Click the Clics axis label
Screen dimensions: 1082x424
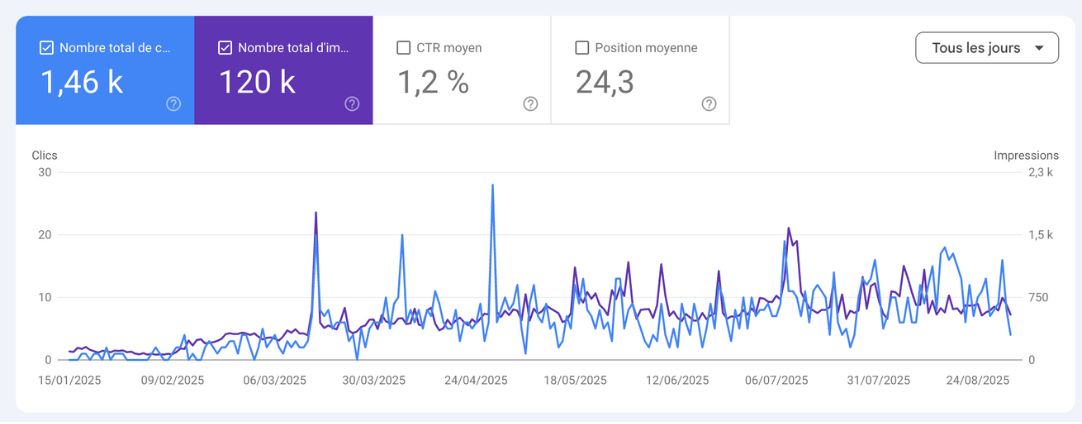click(45, 155)
